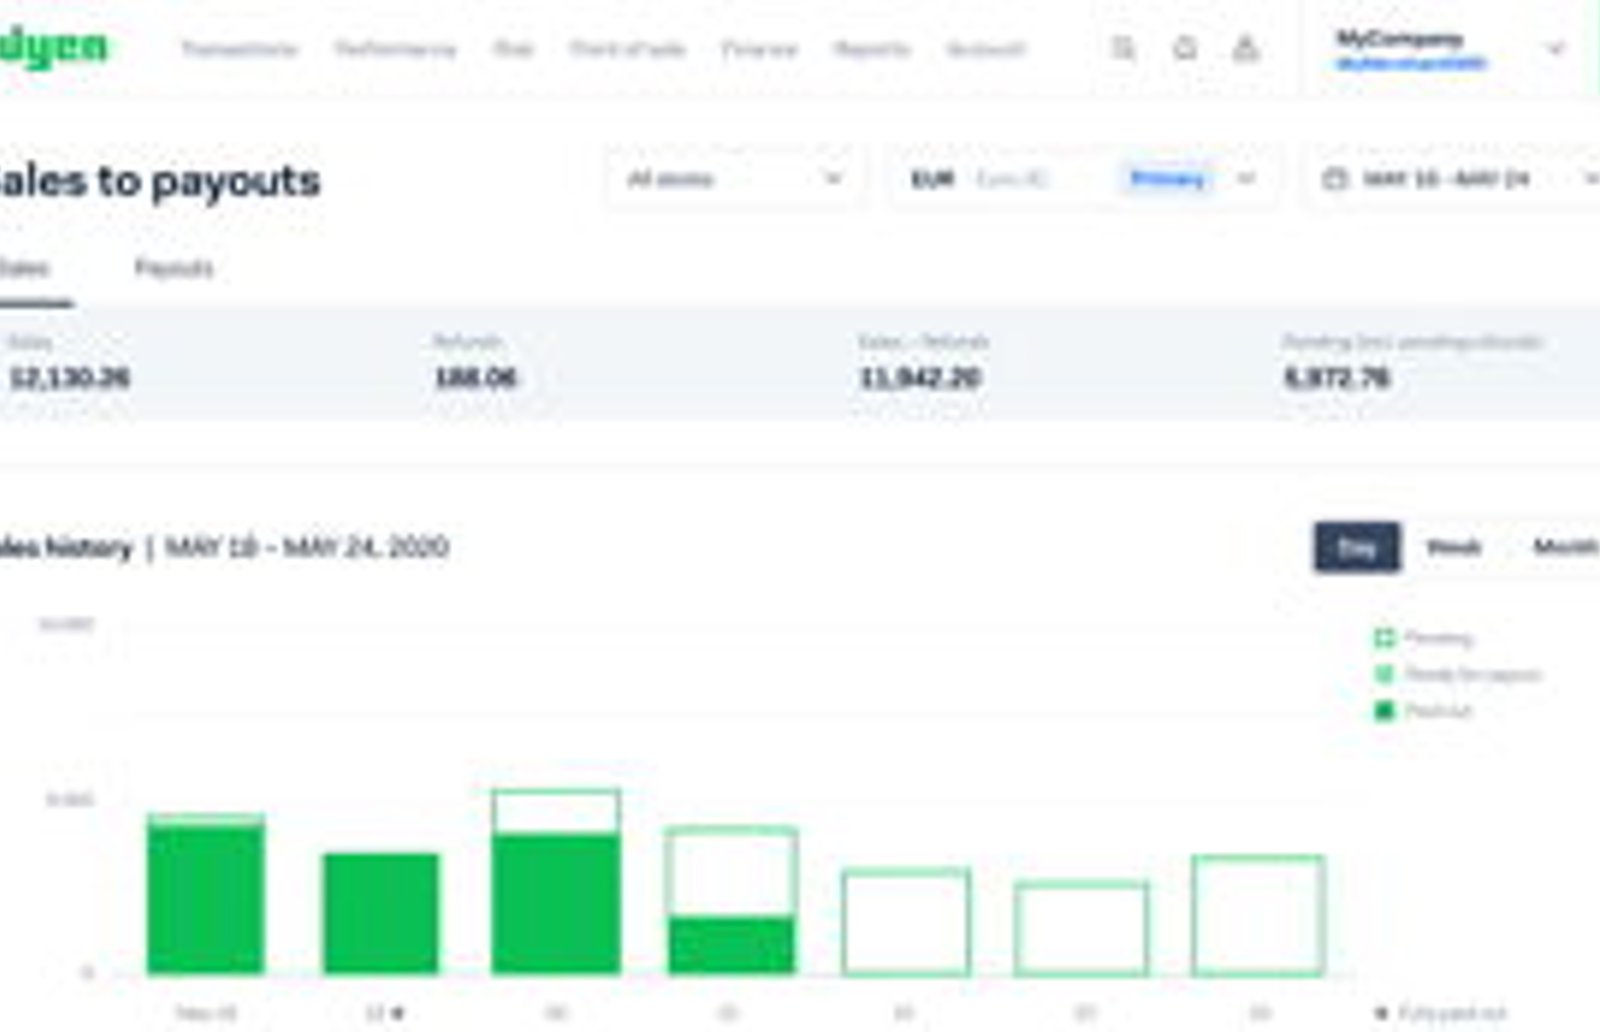Open the EUR currency dropdown
The height and width of the screenshot is (1032, 1600).
[x=1085, y=179]
